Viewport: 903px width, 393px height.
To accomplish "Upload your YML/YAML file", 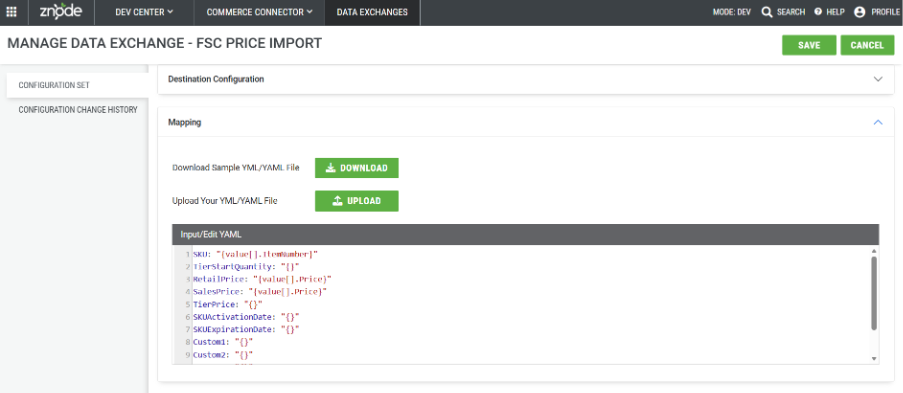I will point(356,201).
